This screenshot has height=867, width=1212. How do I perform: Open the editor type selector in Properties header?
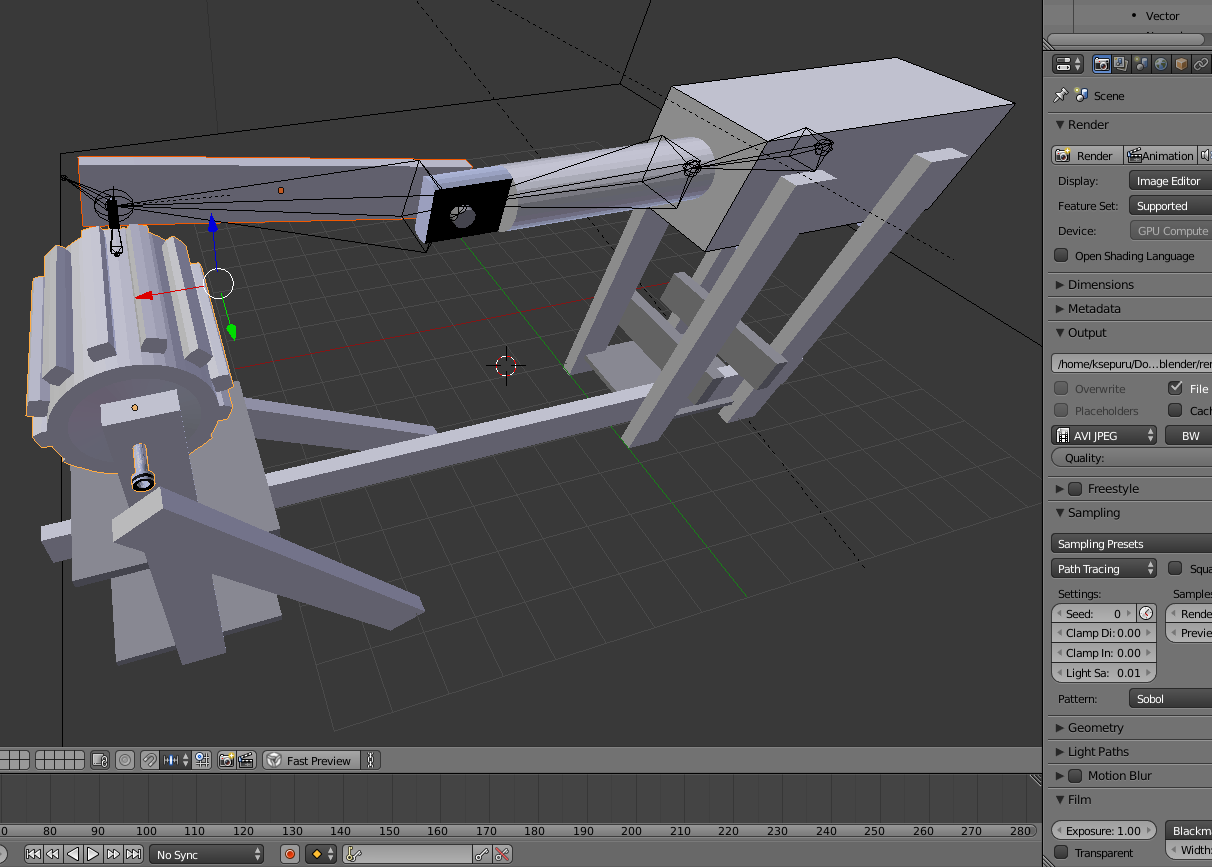tap(1064, 63)
